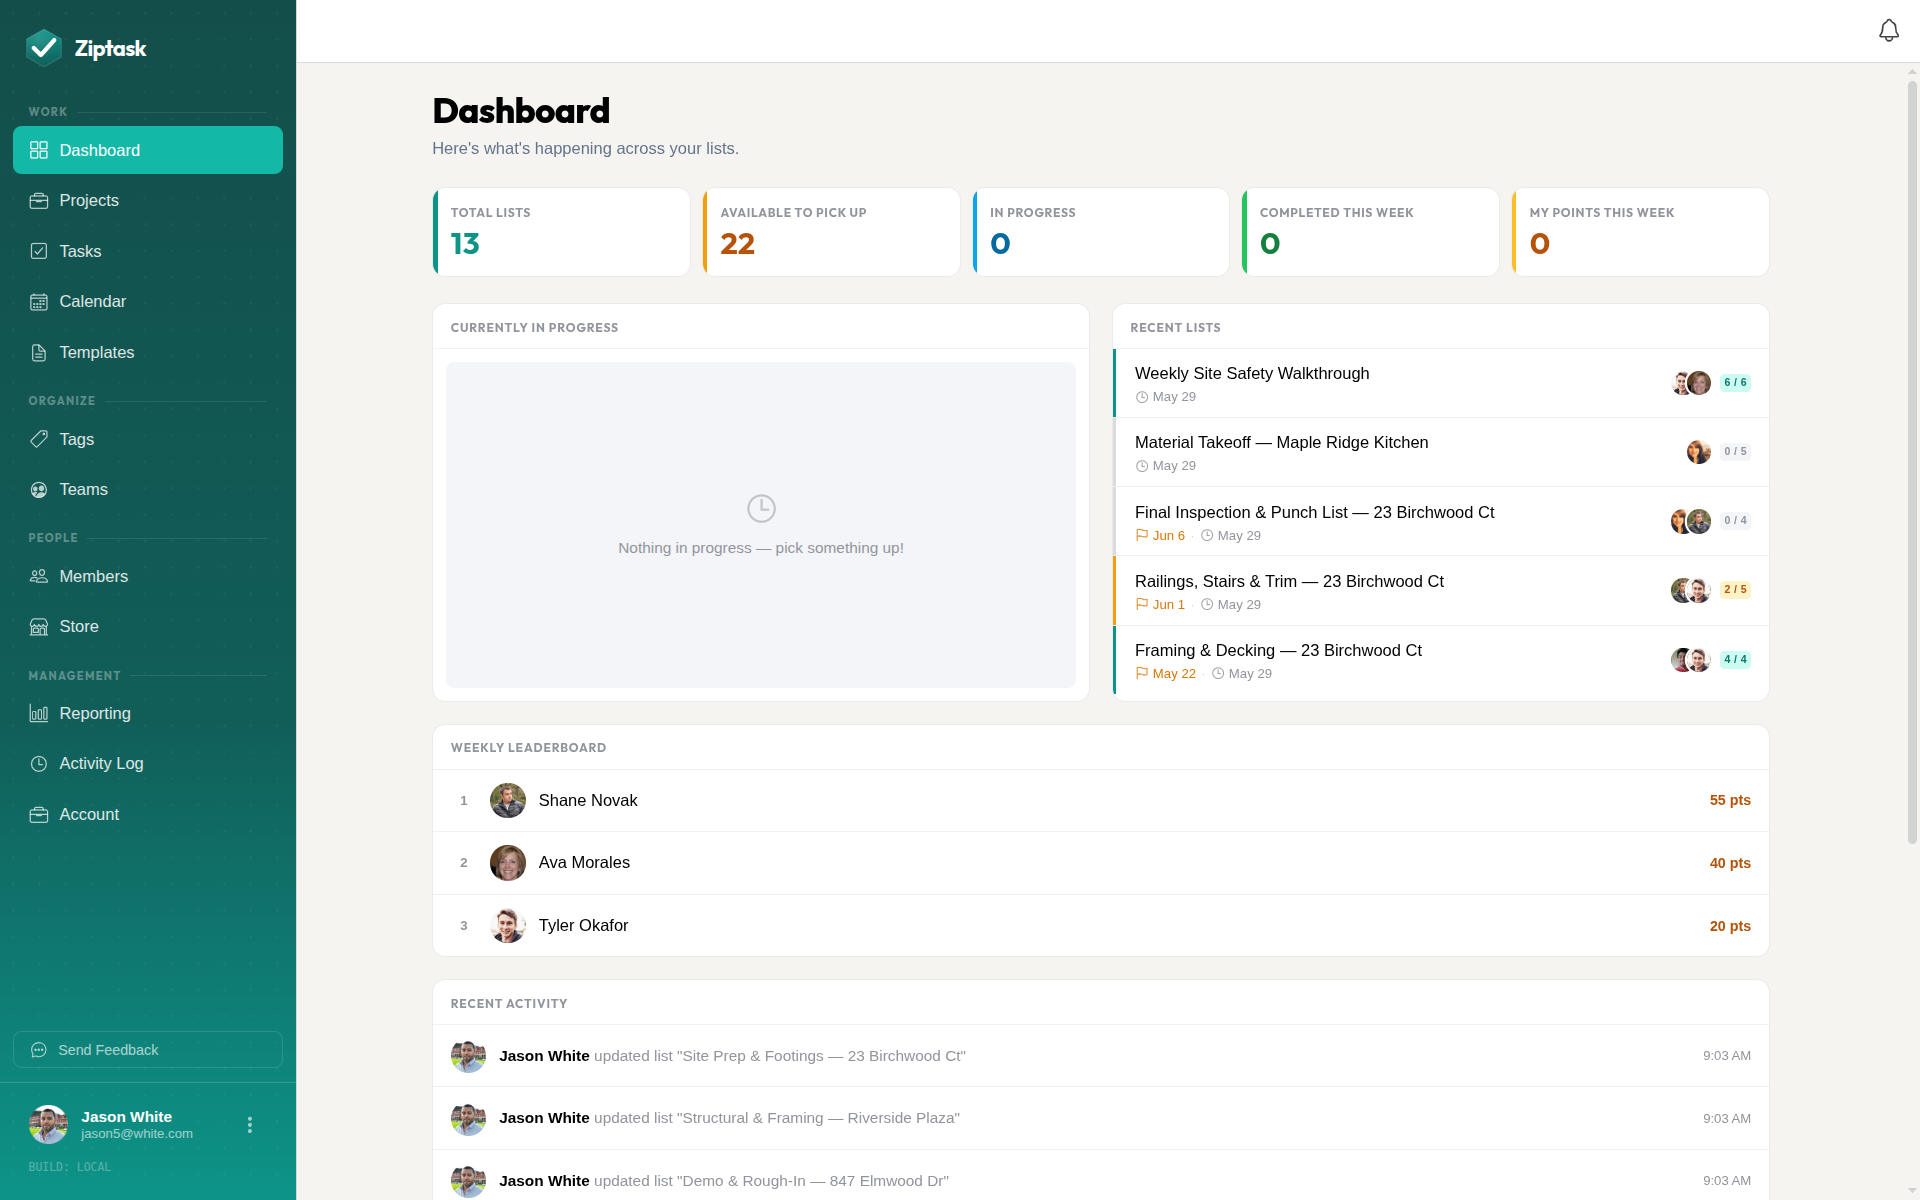Viewport: 1920px width, 1200px height.
Task: Click the Members people icon
Action: (x=39, y=576)
